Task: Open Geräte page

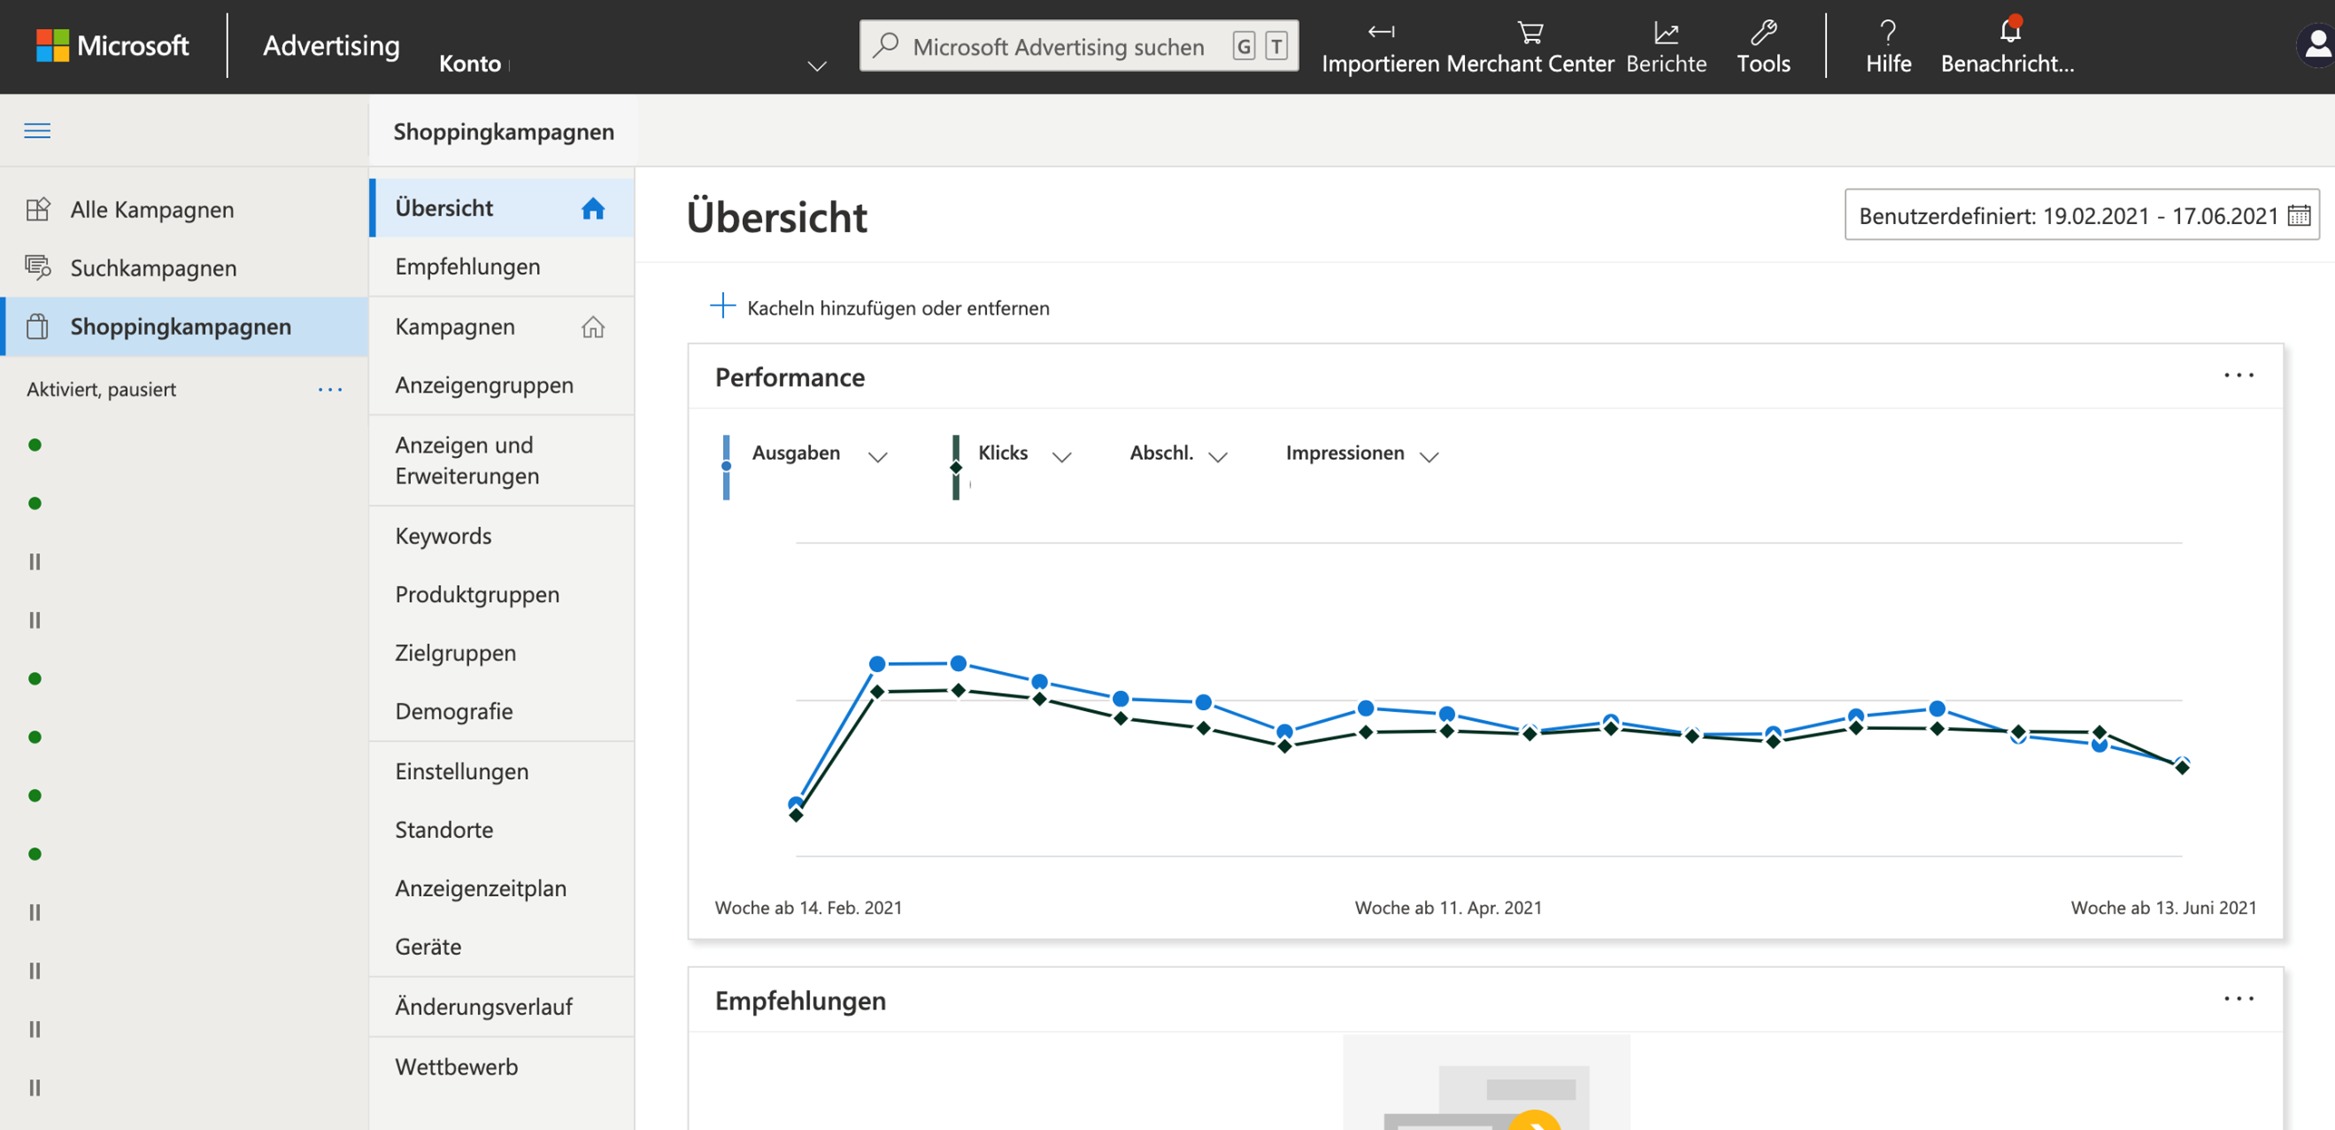Action: tap(502, 946)
